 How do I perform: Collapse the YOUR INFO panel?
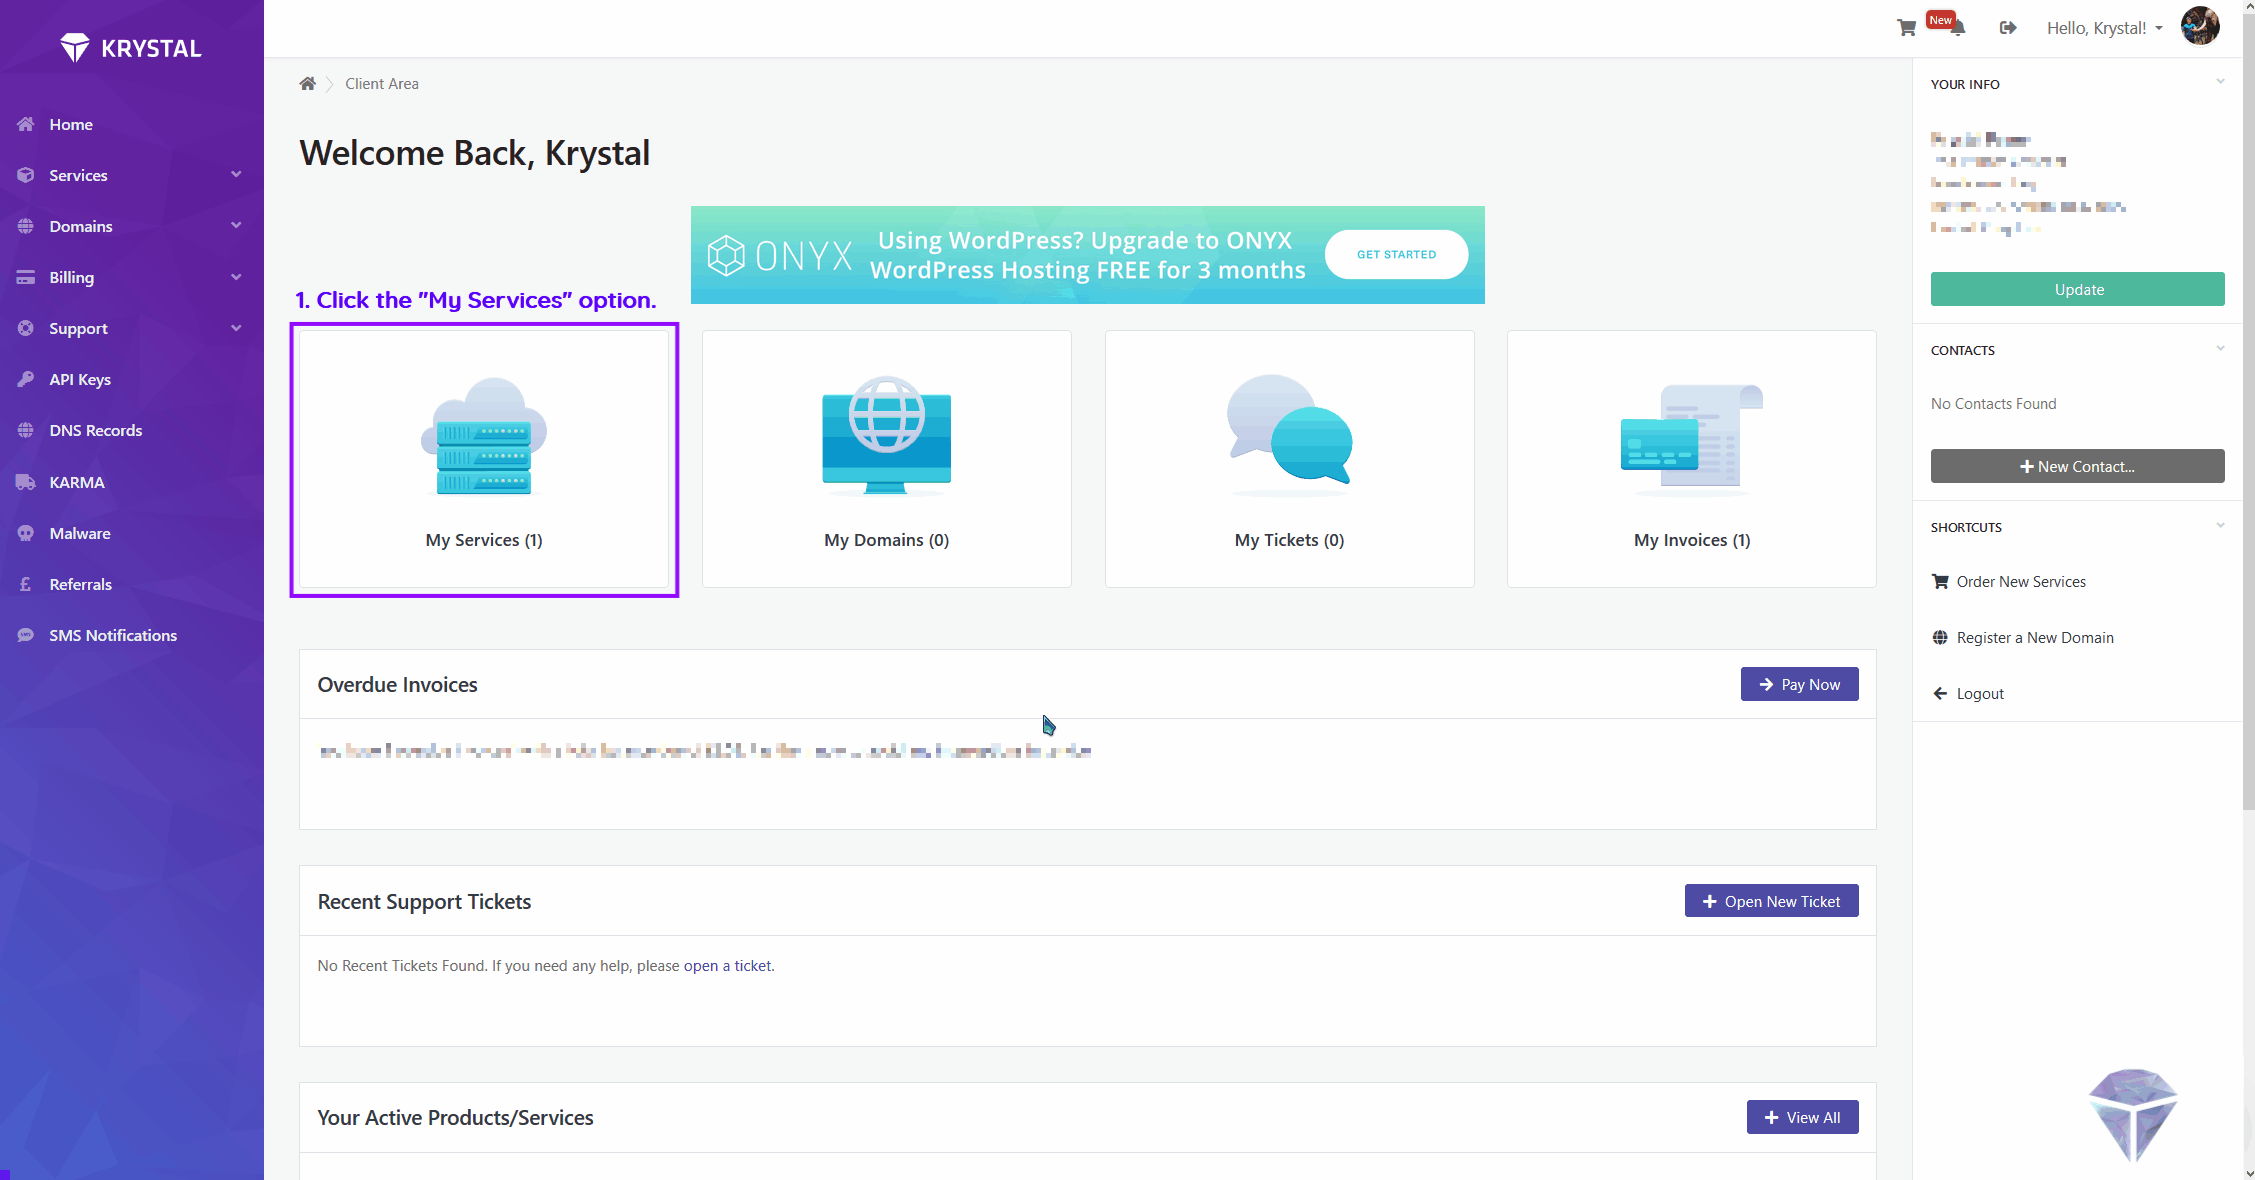(x=2220, y=82)
